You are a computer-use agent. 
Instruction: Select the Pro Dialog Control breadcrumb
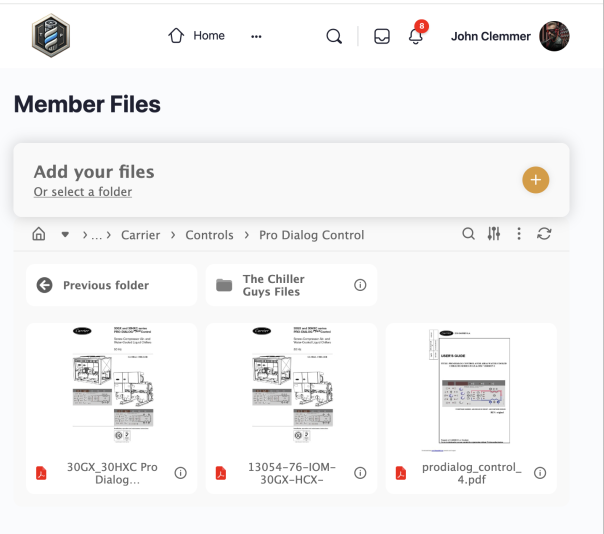coord(311,235)
